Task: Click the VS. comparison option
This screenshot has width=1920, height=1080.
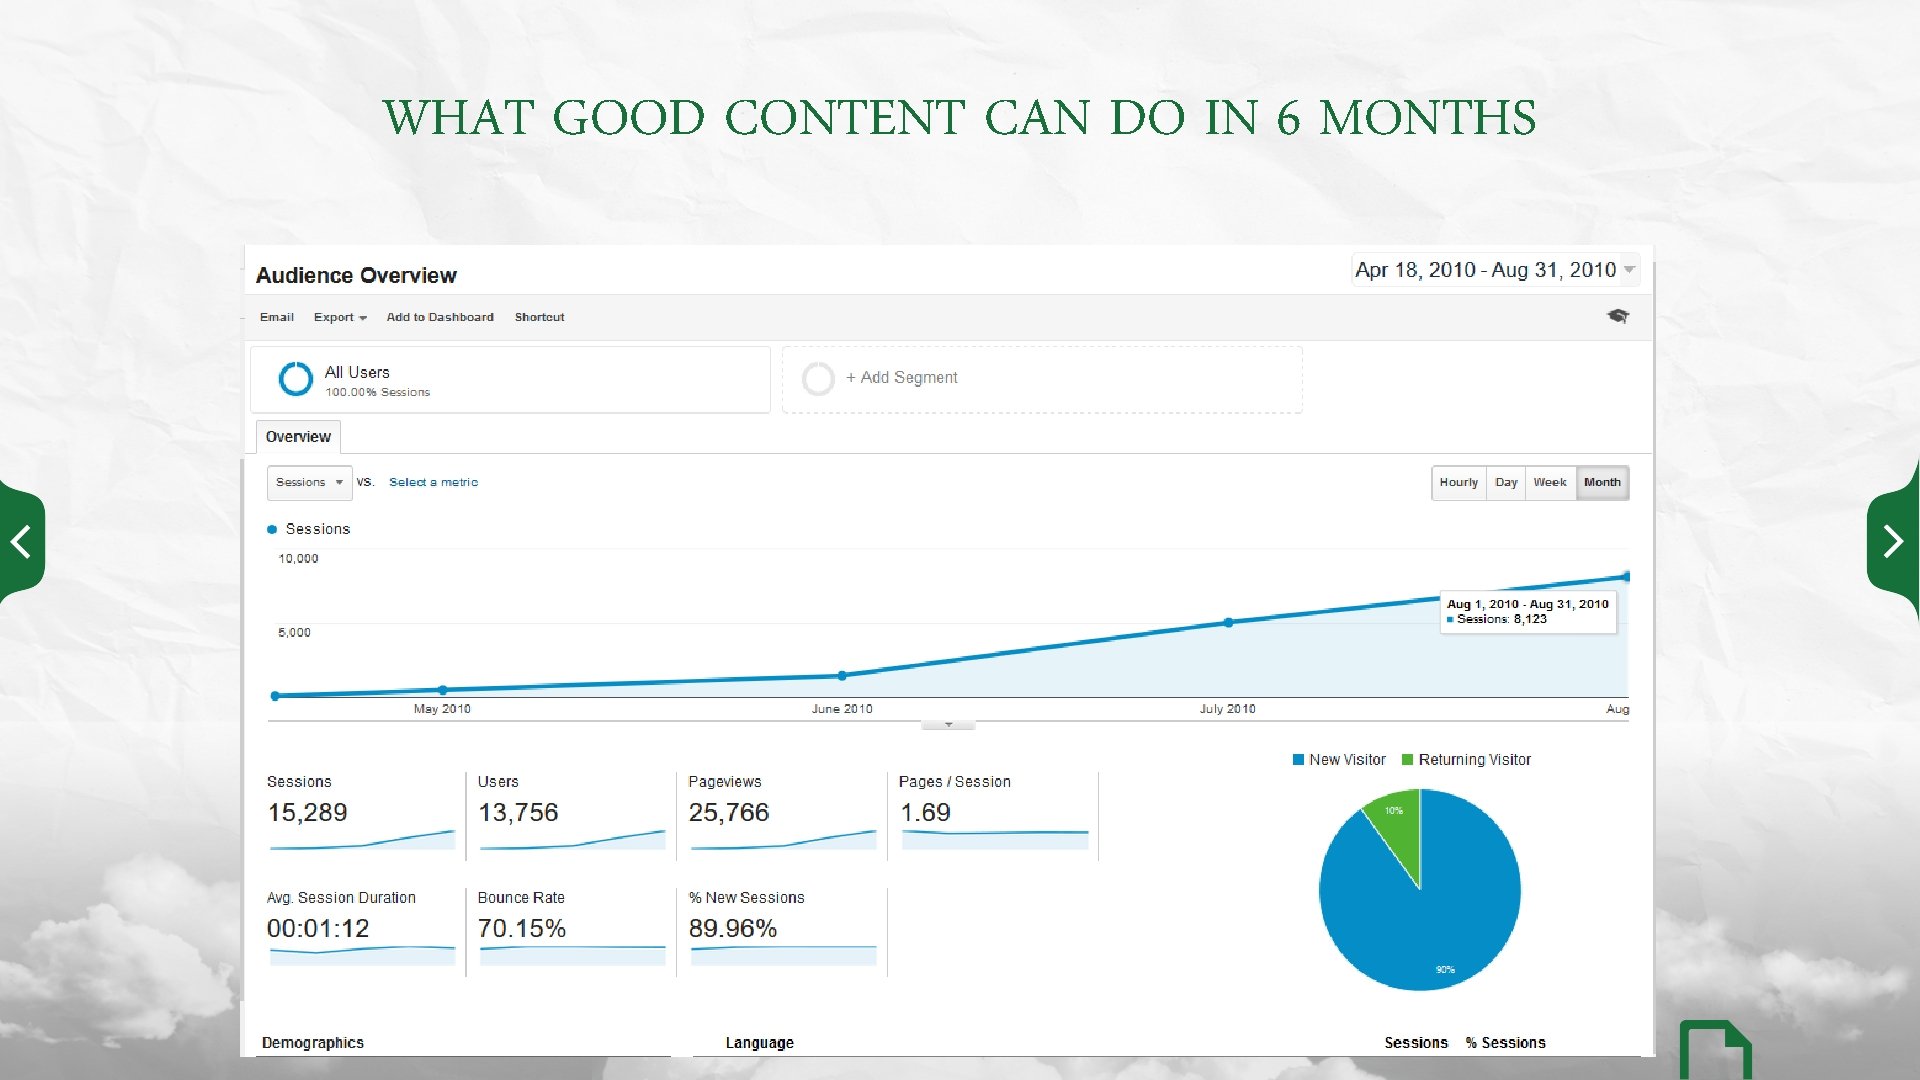Action: [x=367, y=481]
